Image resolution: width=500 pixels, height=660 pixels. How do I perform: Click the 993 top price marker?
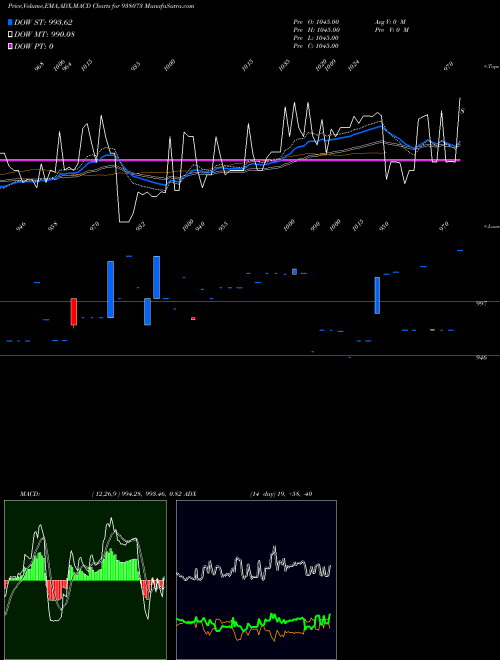coord(136,66)
